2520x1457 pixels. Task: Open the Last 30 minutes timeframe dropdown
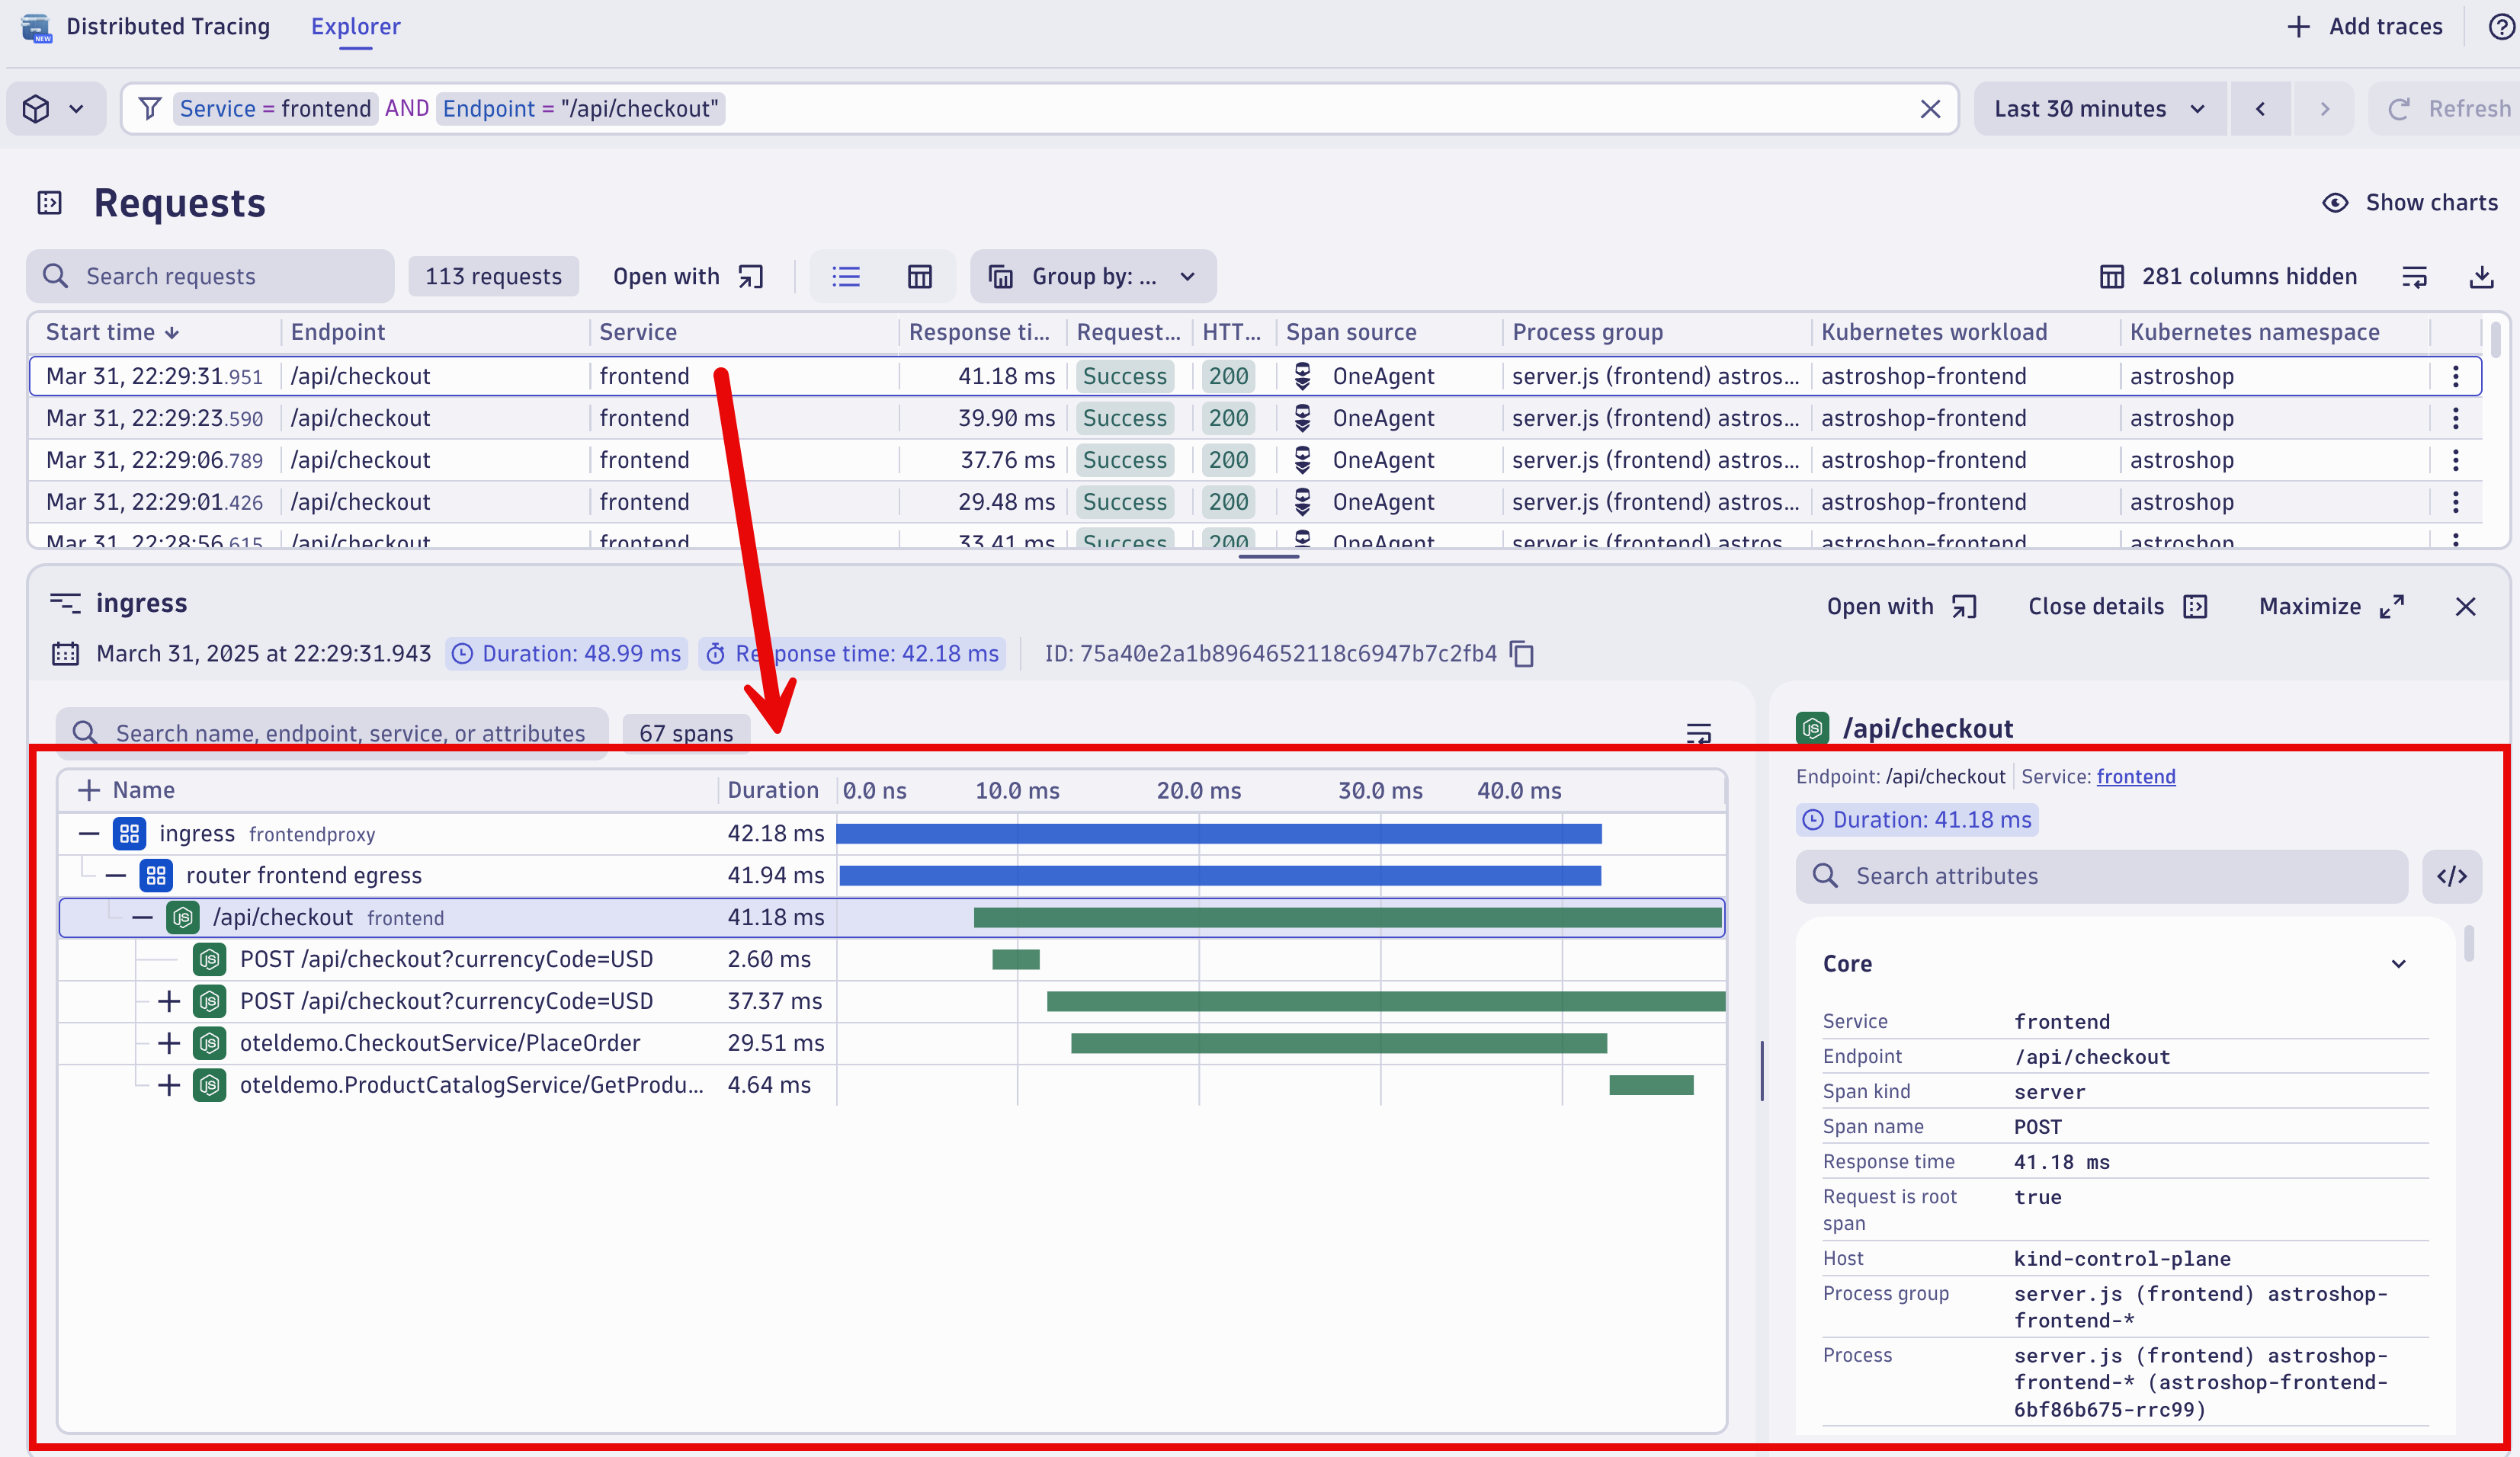(2099, 108)
